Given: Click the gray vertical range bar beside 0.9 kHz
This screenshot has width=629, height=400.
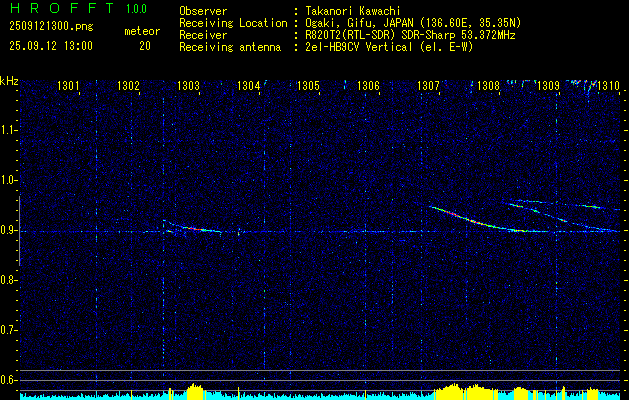Looking at the screenshot, I should 19,231.
